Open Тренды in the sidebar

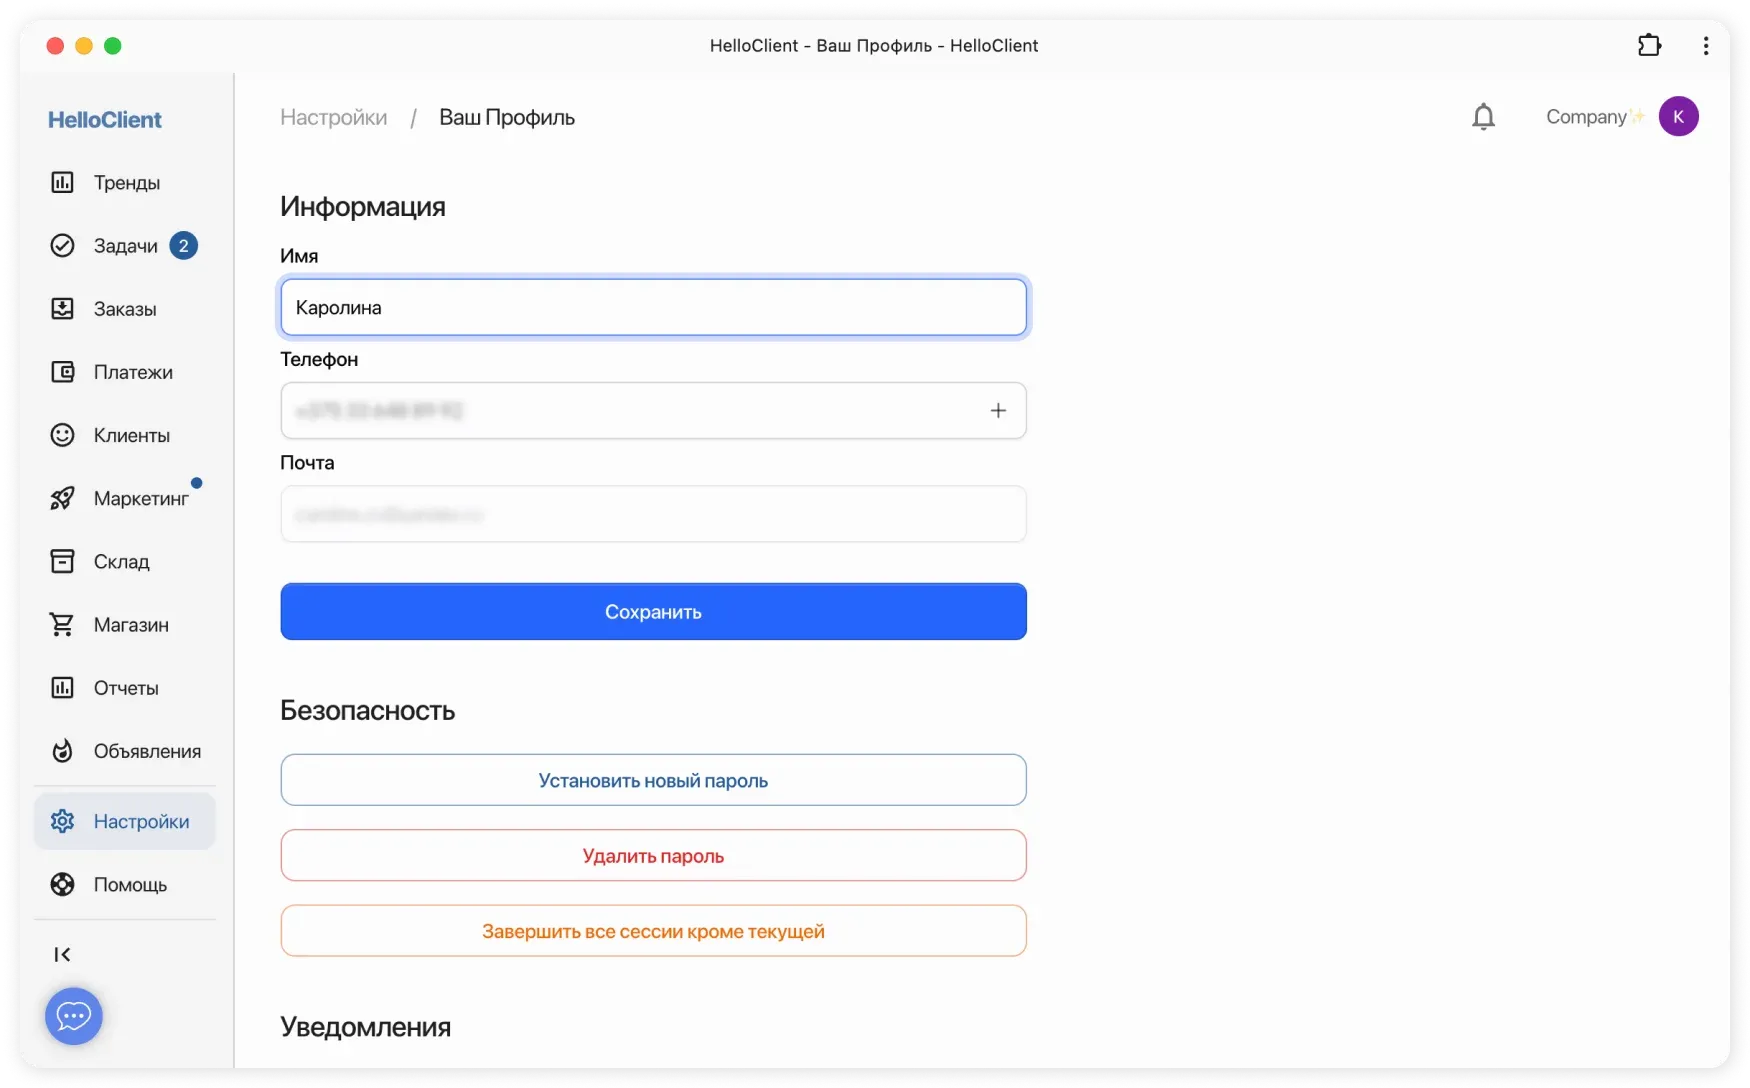coord(126,183)
